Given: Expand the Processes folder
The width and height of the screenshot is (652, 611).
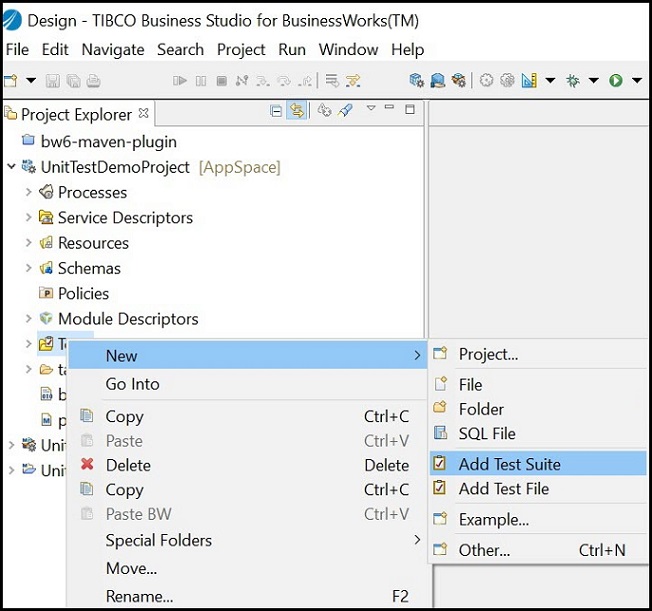Looking at the screenshot, I should tap(28, 192).
